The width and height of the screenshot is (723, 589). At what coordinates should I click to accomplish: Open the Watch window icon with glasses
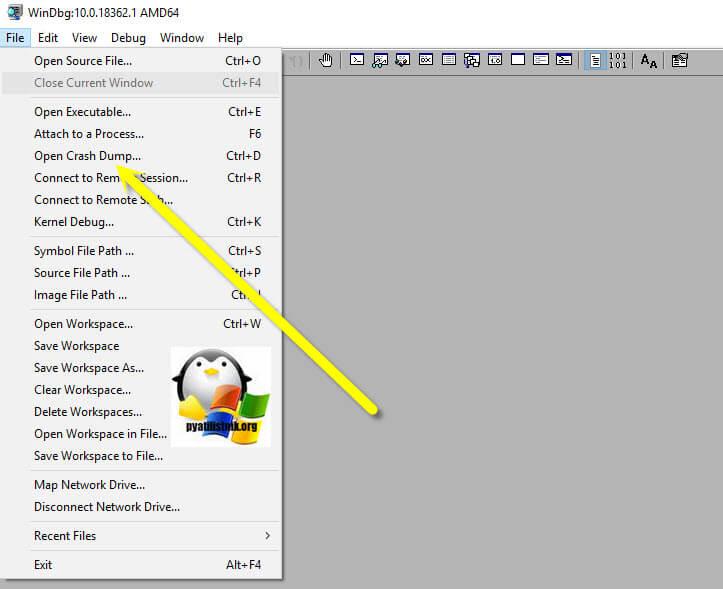[380, 60]
